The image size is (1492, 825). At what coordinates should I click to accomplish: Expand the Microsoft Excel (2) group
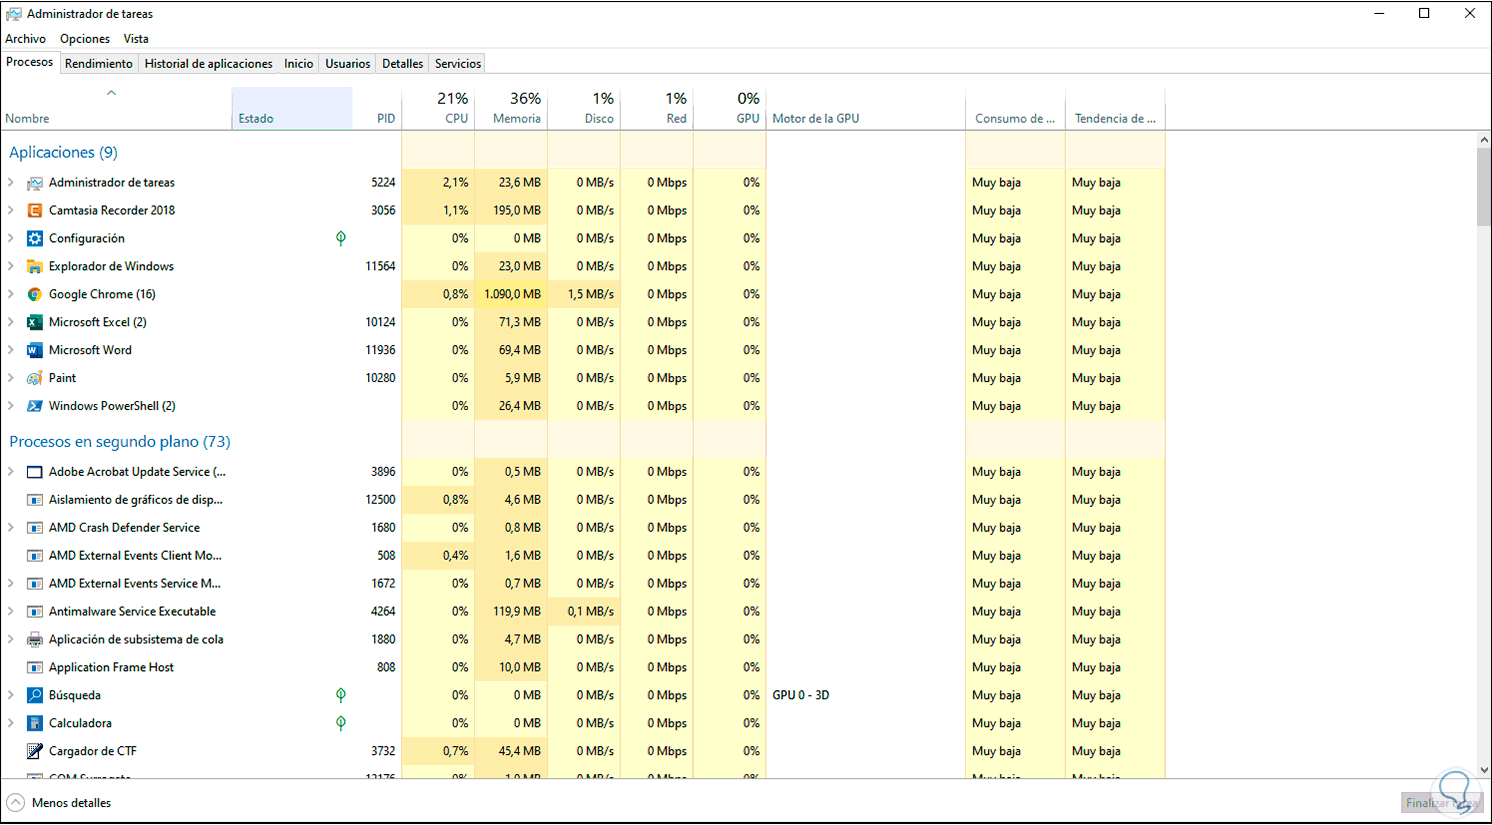11,323
